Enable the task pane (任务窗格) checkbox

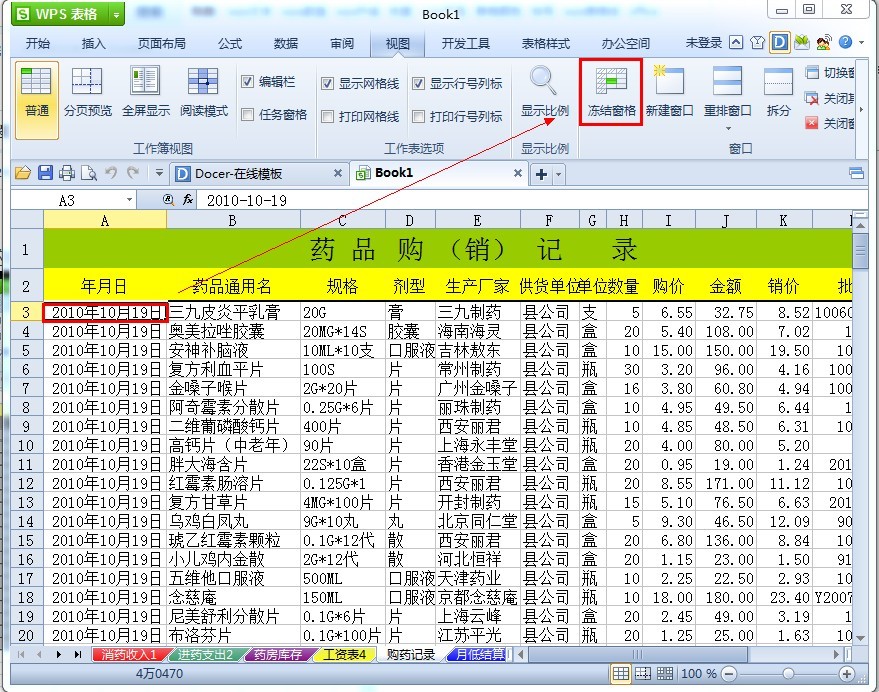[247, 114]
